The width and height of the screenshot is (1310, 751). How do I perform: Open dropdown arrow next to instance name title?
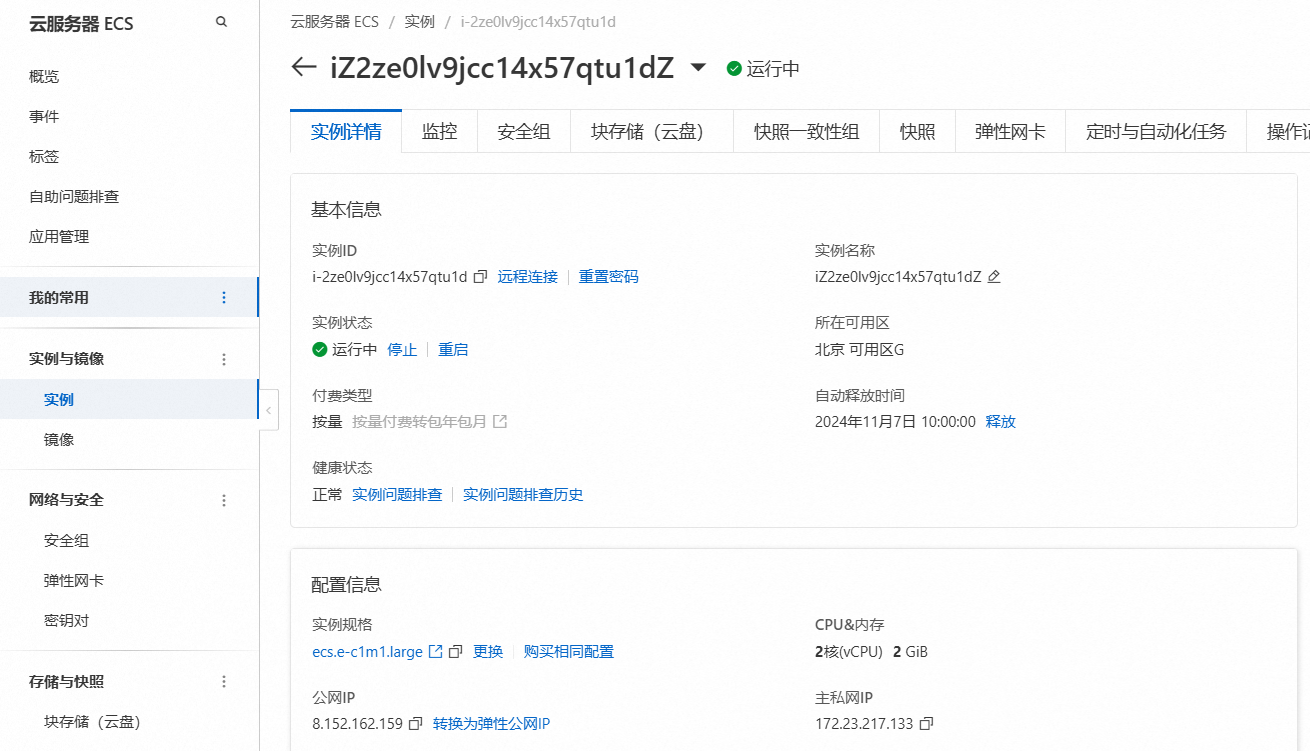[698, 68]
